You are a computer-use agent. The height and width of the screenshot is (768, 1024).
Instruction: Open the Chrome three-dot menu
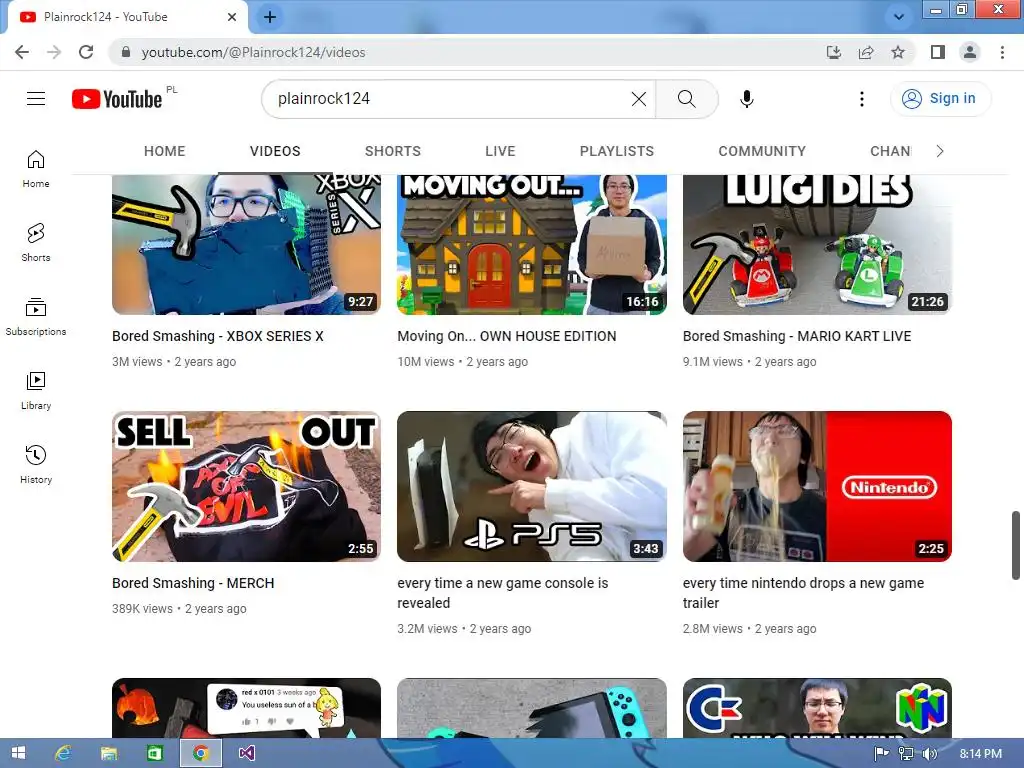(x=1002, y=52)
